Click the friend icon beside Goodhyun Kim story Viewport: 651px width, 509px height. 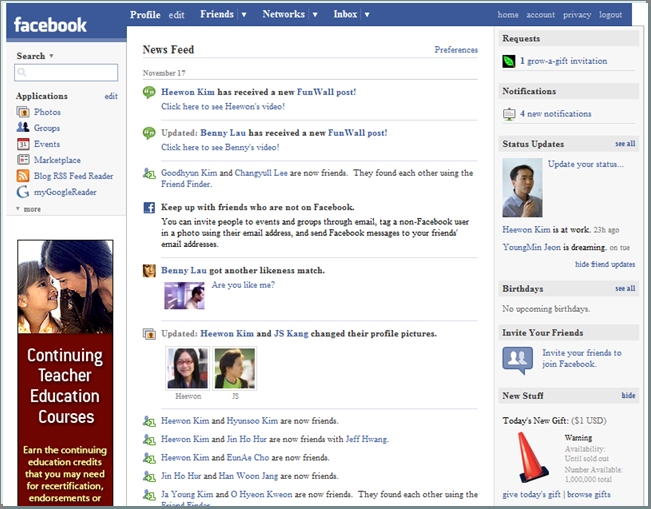coord(149,174)
